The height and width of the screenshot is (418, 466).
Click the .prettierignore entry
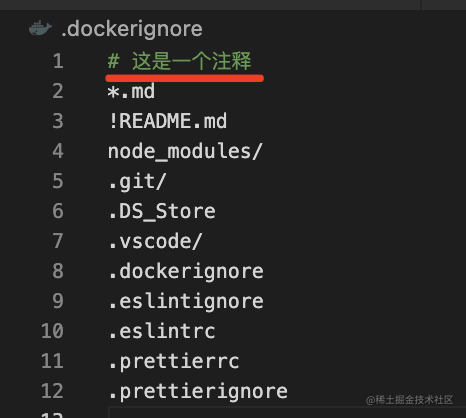tap(198, 392)
